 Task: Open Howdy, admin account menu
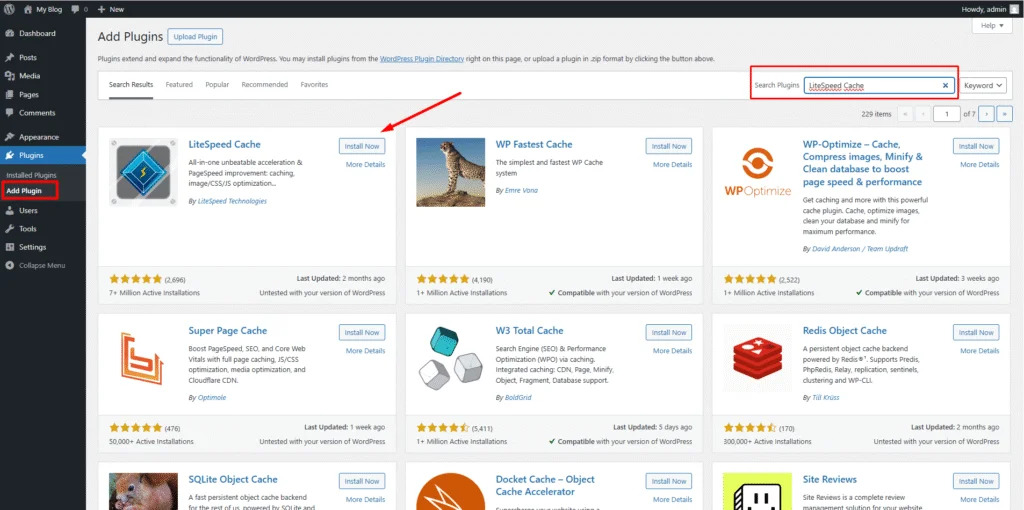(x=989, y=10)
